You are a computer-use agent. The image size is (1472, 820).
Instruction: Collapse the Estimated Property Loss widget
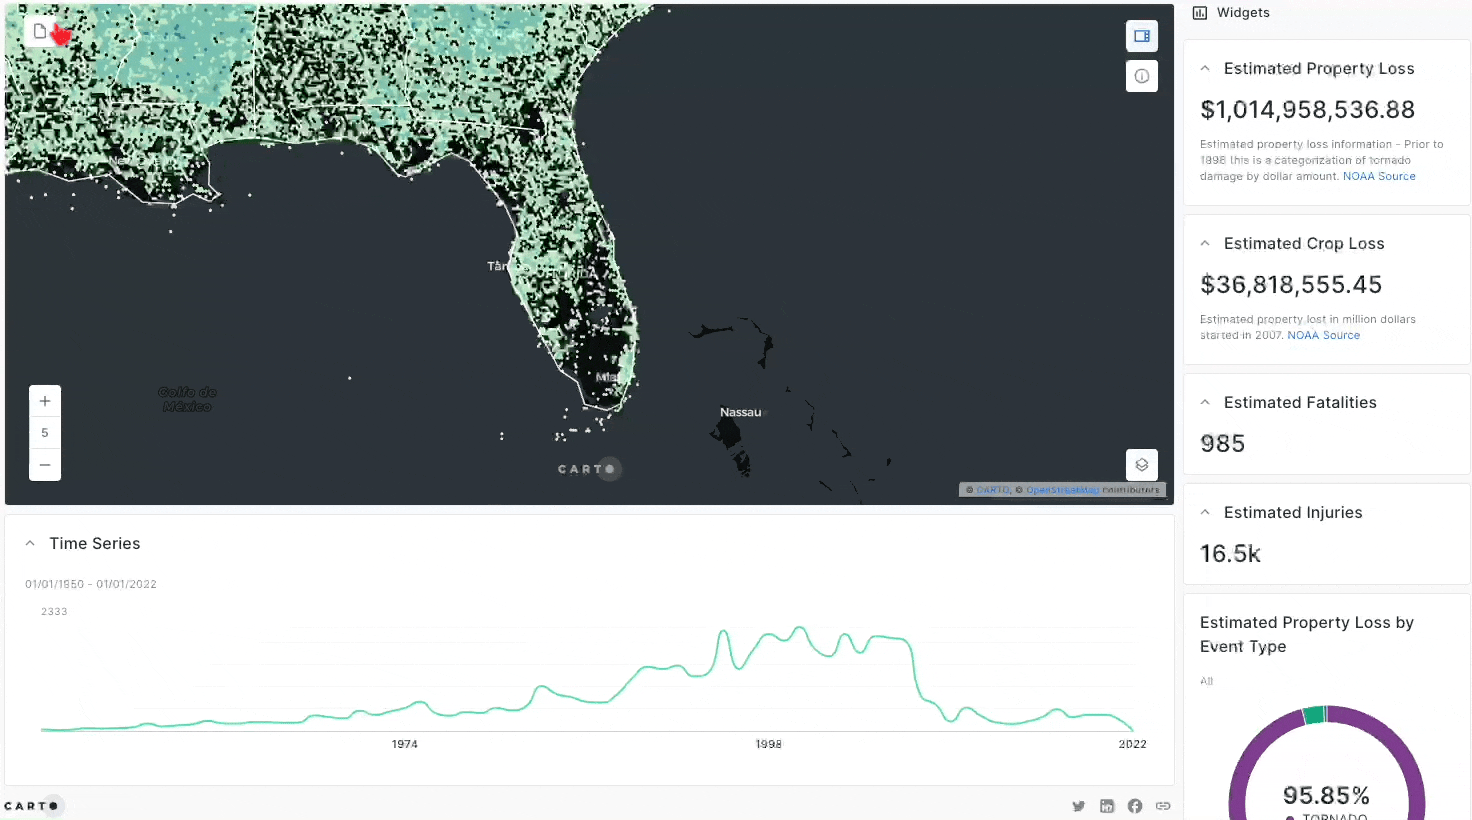(1205, 69)
